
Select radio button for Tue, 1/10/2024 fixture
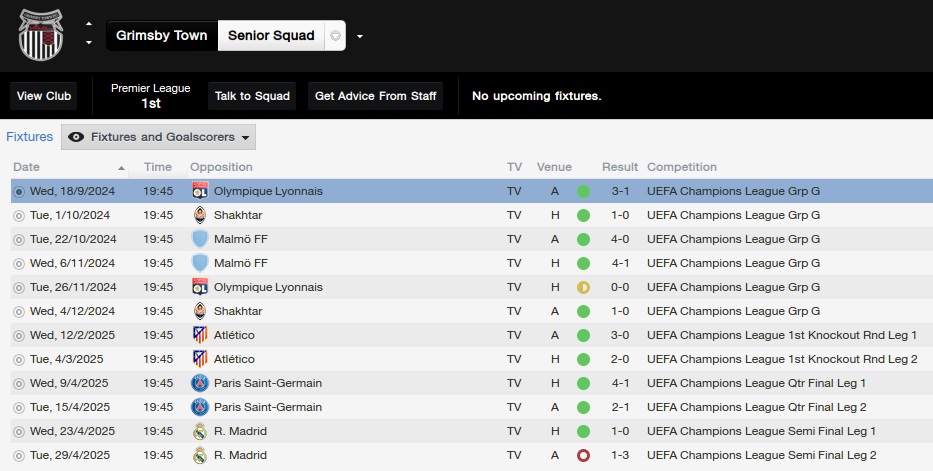[x=19, y=216]
